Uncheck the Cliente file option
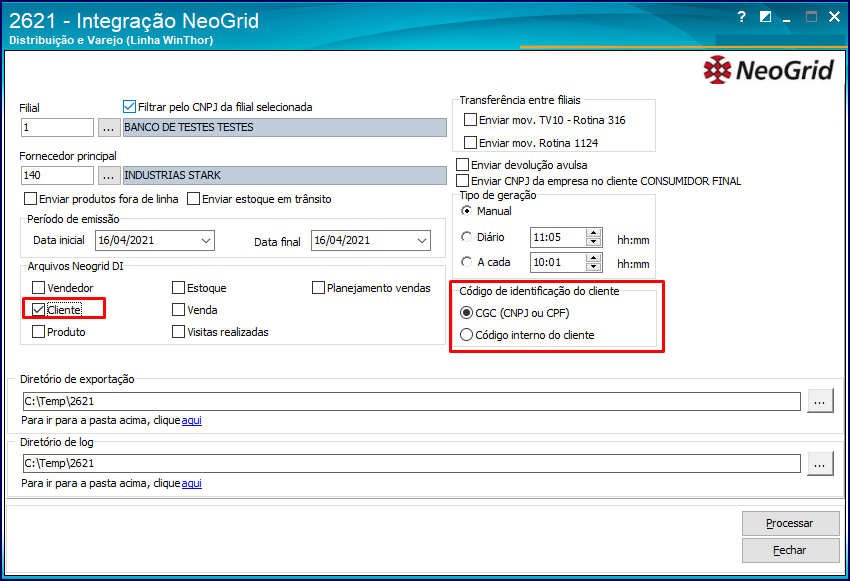The image size is (850, 581). [38, 310]
